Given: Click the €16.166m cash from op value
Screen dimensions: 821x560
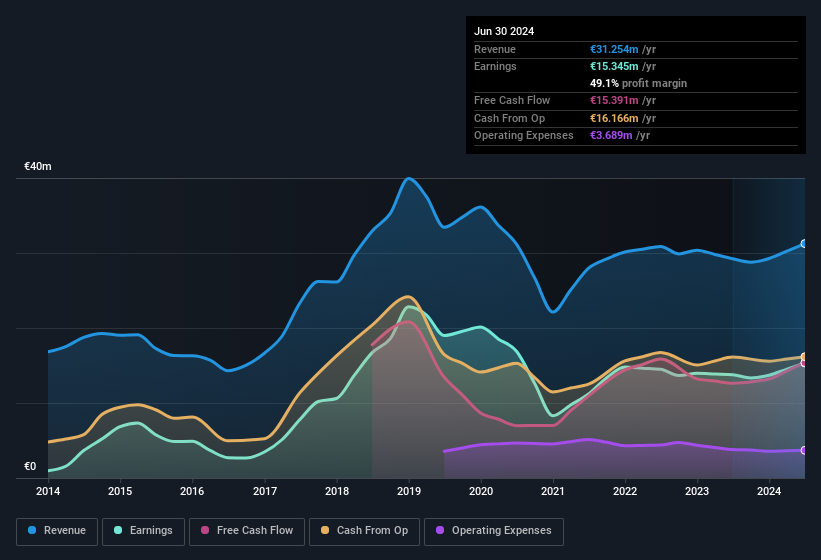Looking at the screenshot, I should [614, 118].
